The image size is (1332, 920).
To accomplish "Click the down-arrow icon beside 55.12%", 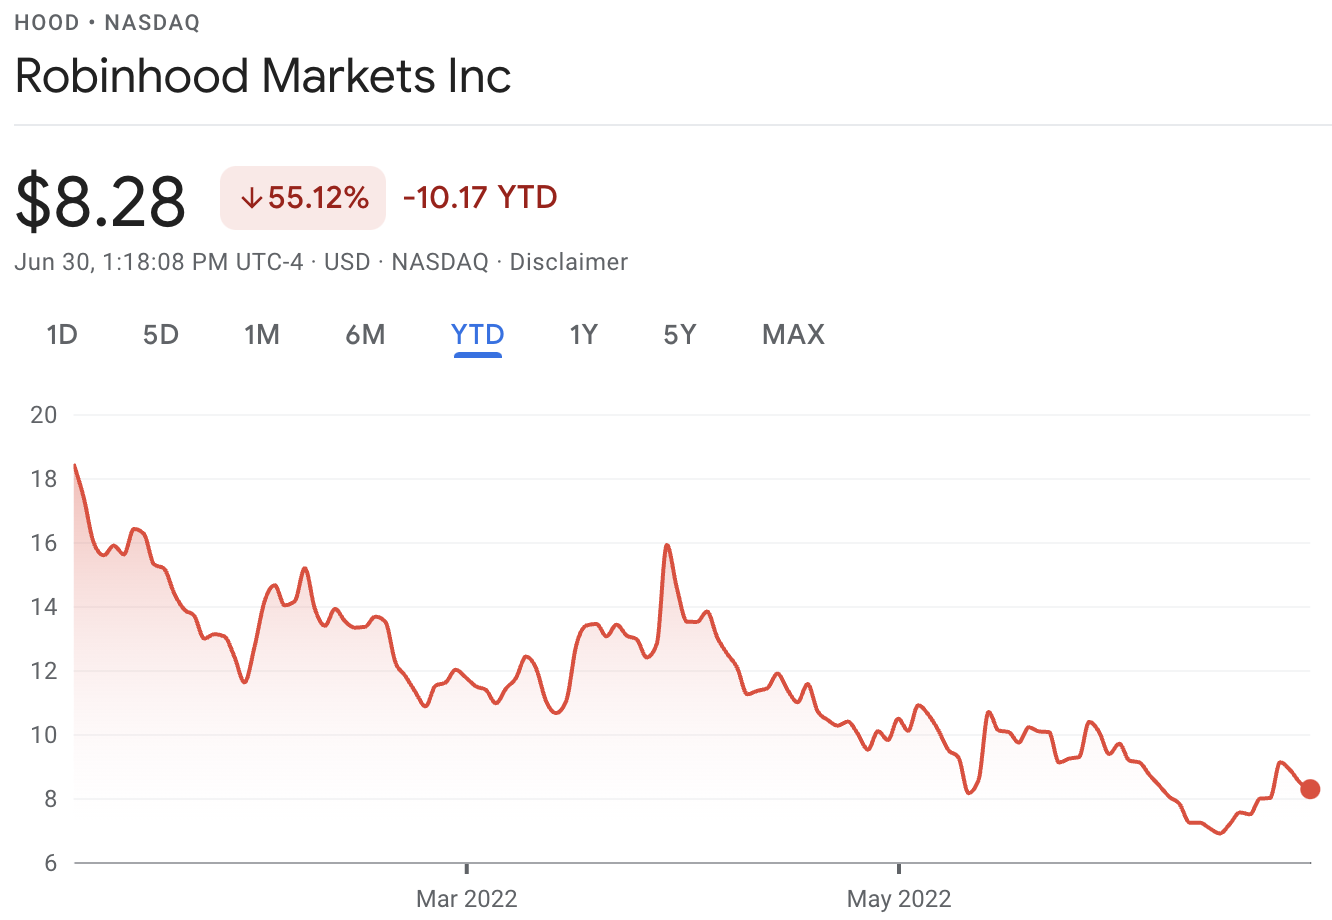I will point(251,199).
